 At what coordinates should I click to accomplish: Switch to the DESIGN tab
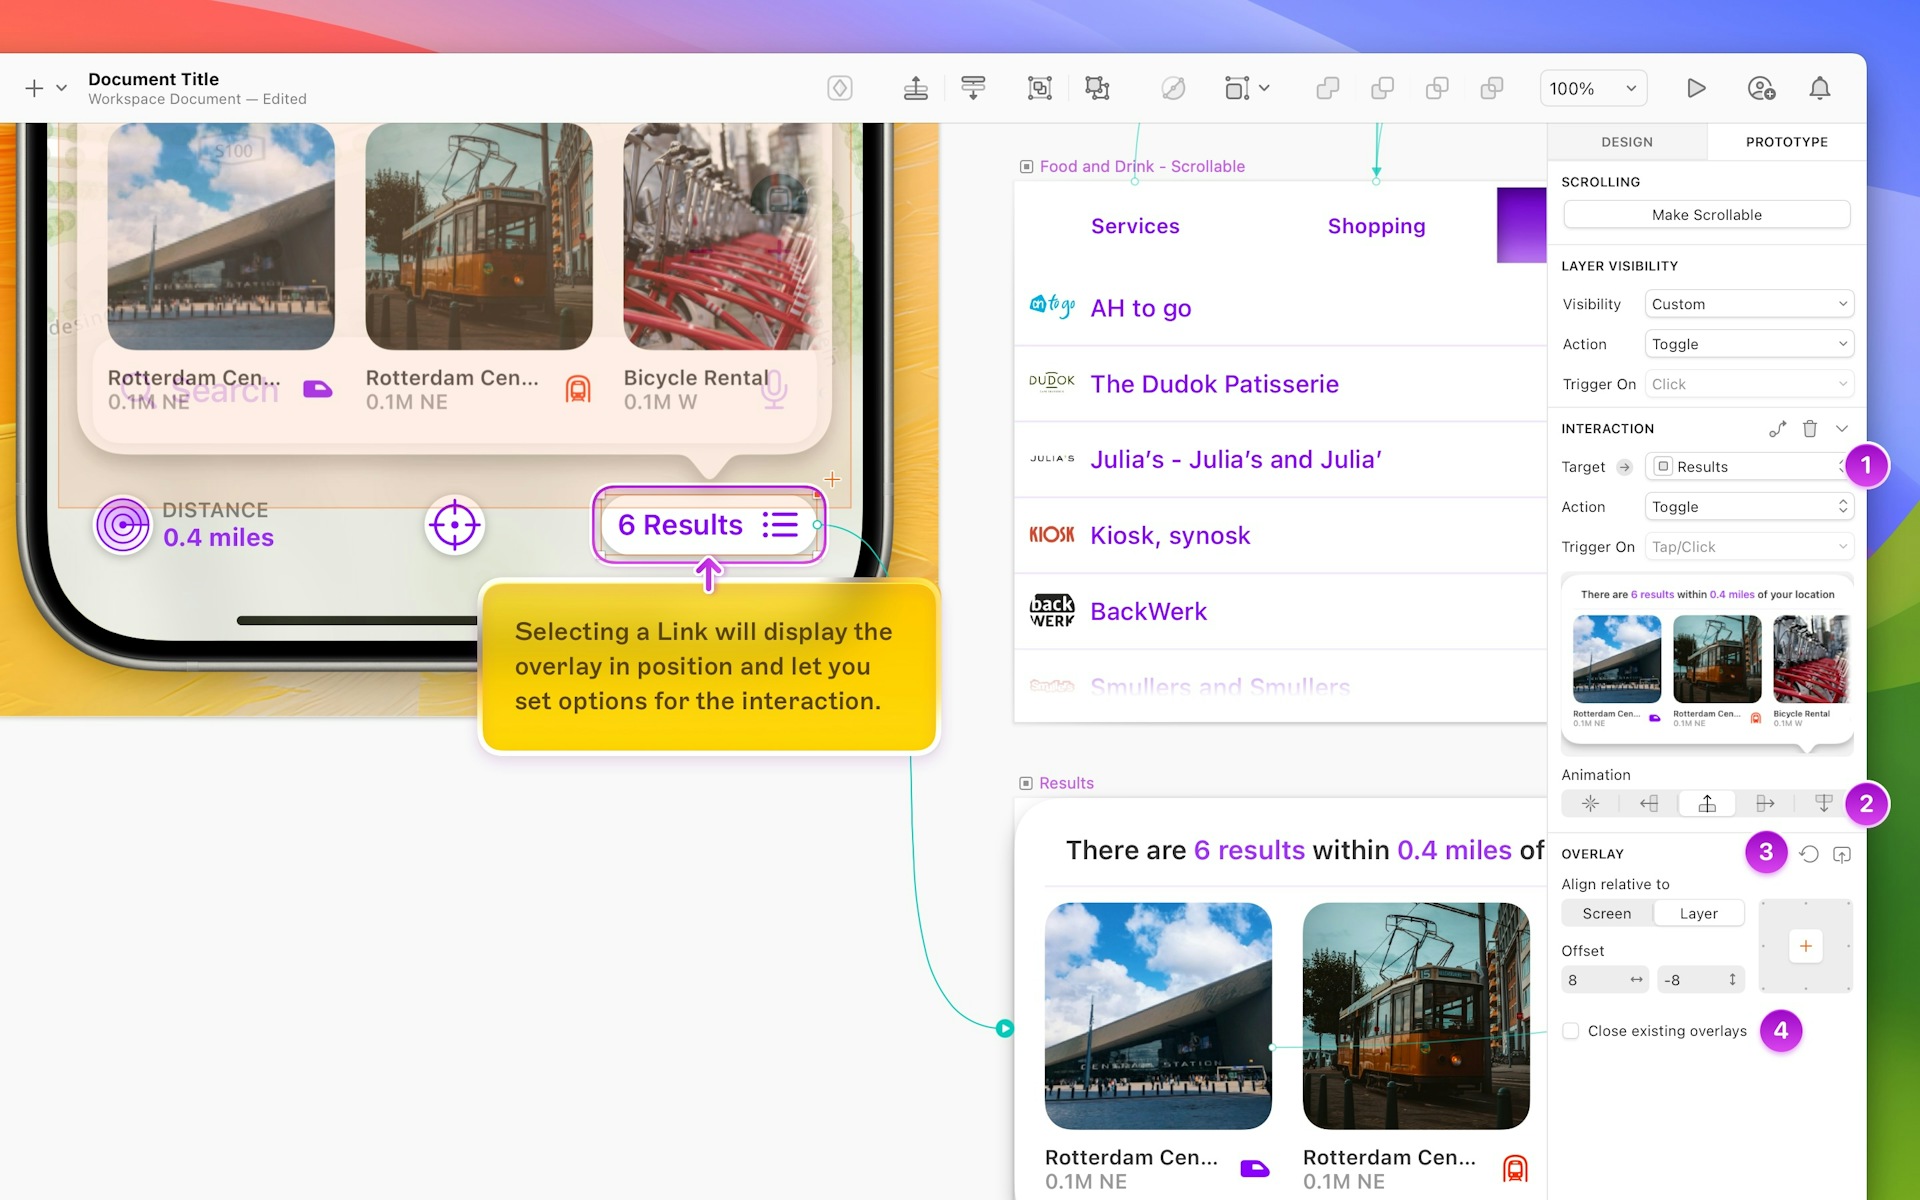point(1627,142)
